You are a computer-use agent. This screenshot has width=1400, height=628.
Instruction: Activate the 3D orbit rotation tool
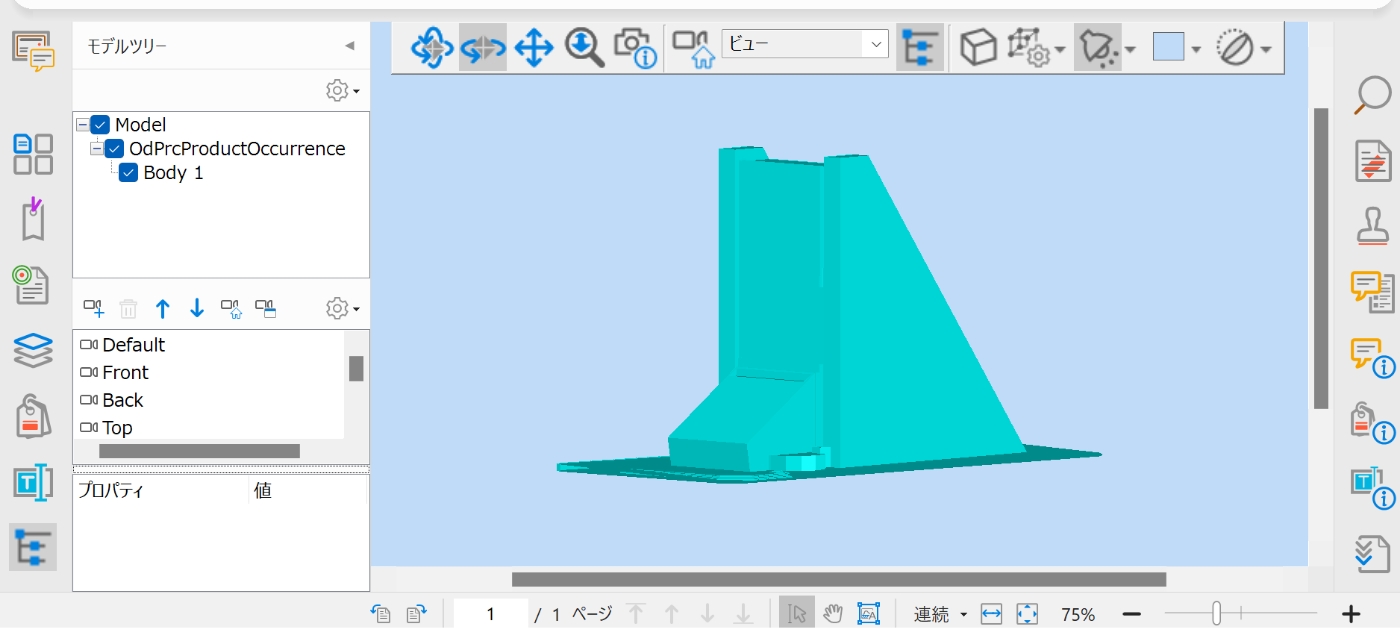point(432,47)
